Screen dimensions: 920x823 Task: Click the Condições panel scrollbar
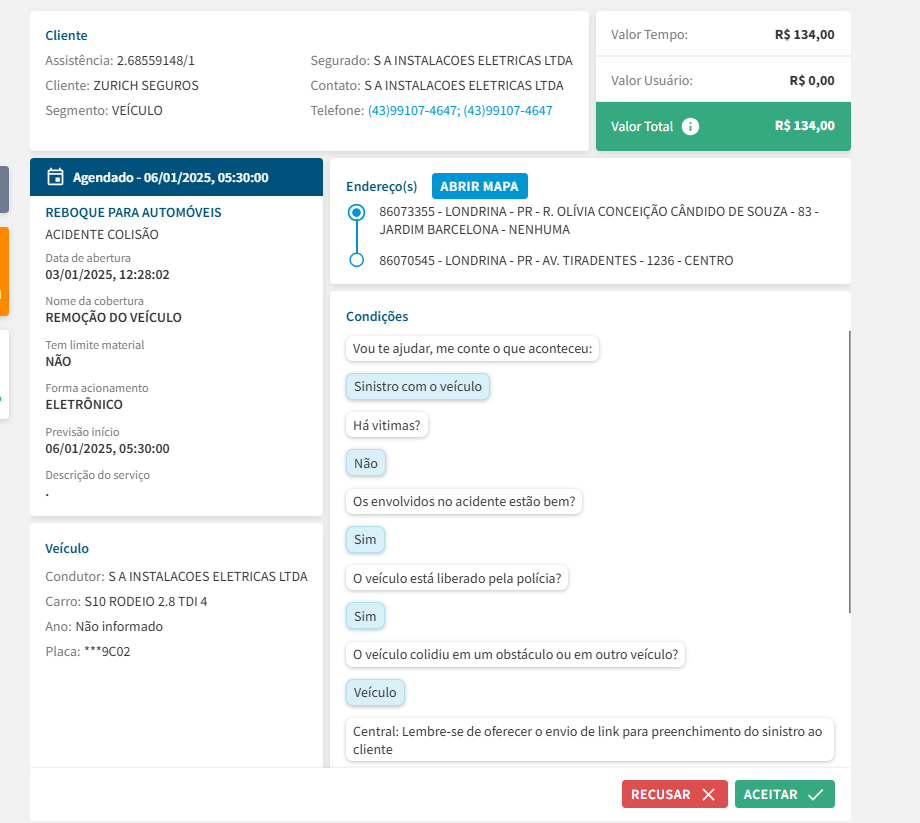coord(849,470)
